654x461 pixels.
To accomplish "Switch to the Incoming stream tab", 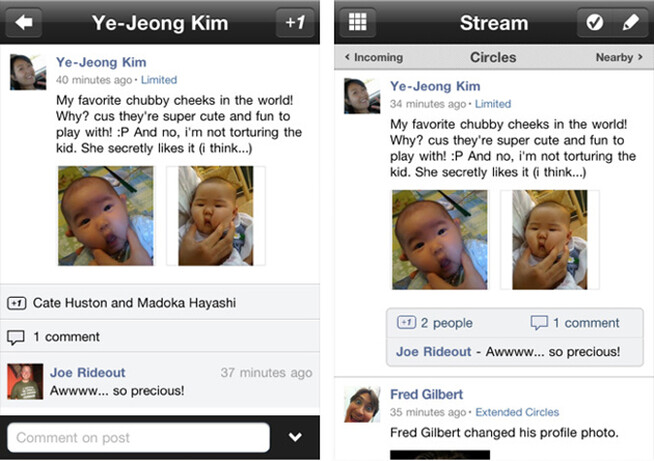I will [x=374, y=57].
